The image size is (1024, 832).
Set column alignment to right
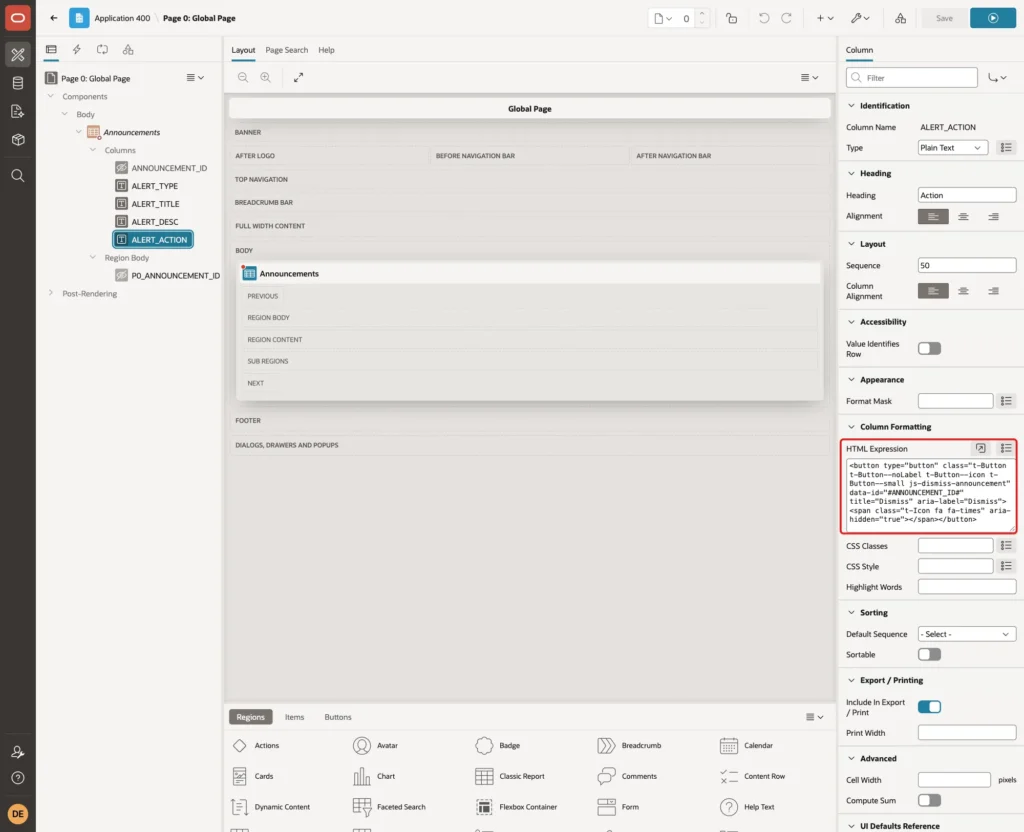click(x=993, y=291)
